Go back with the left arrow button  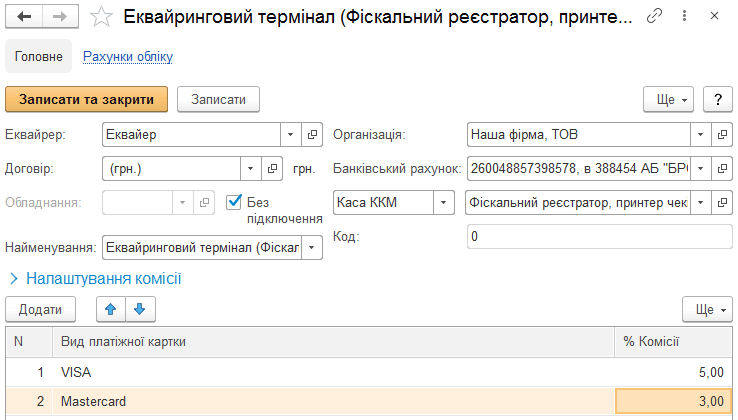pos(24,17)
